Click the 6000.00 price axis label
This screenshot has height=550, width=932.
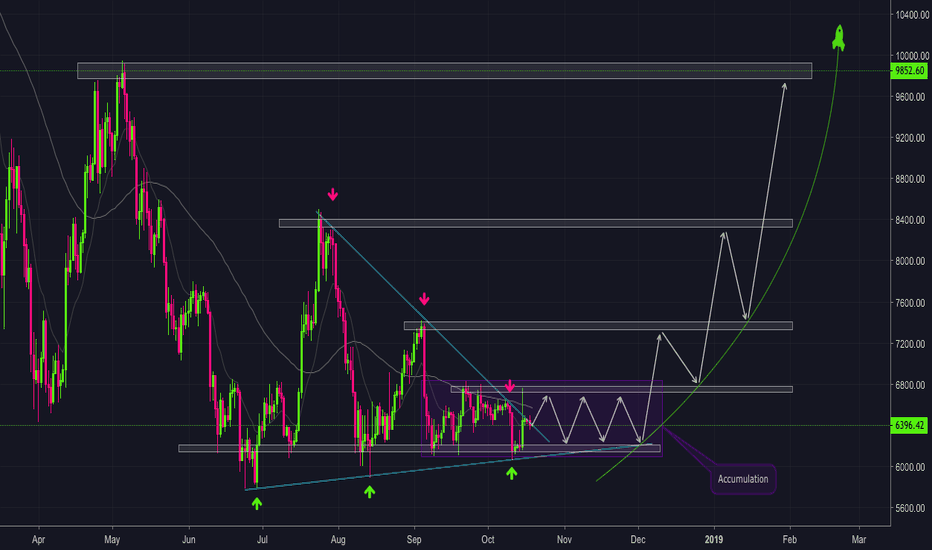point(910,467)
